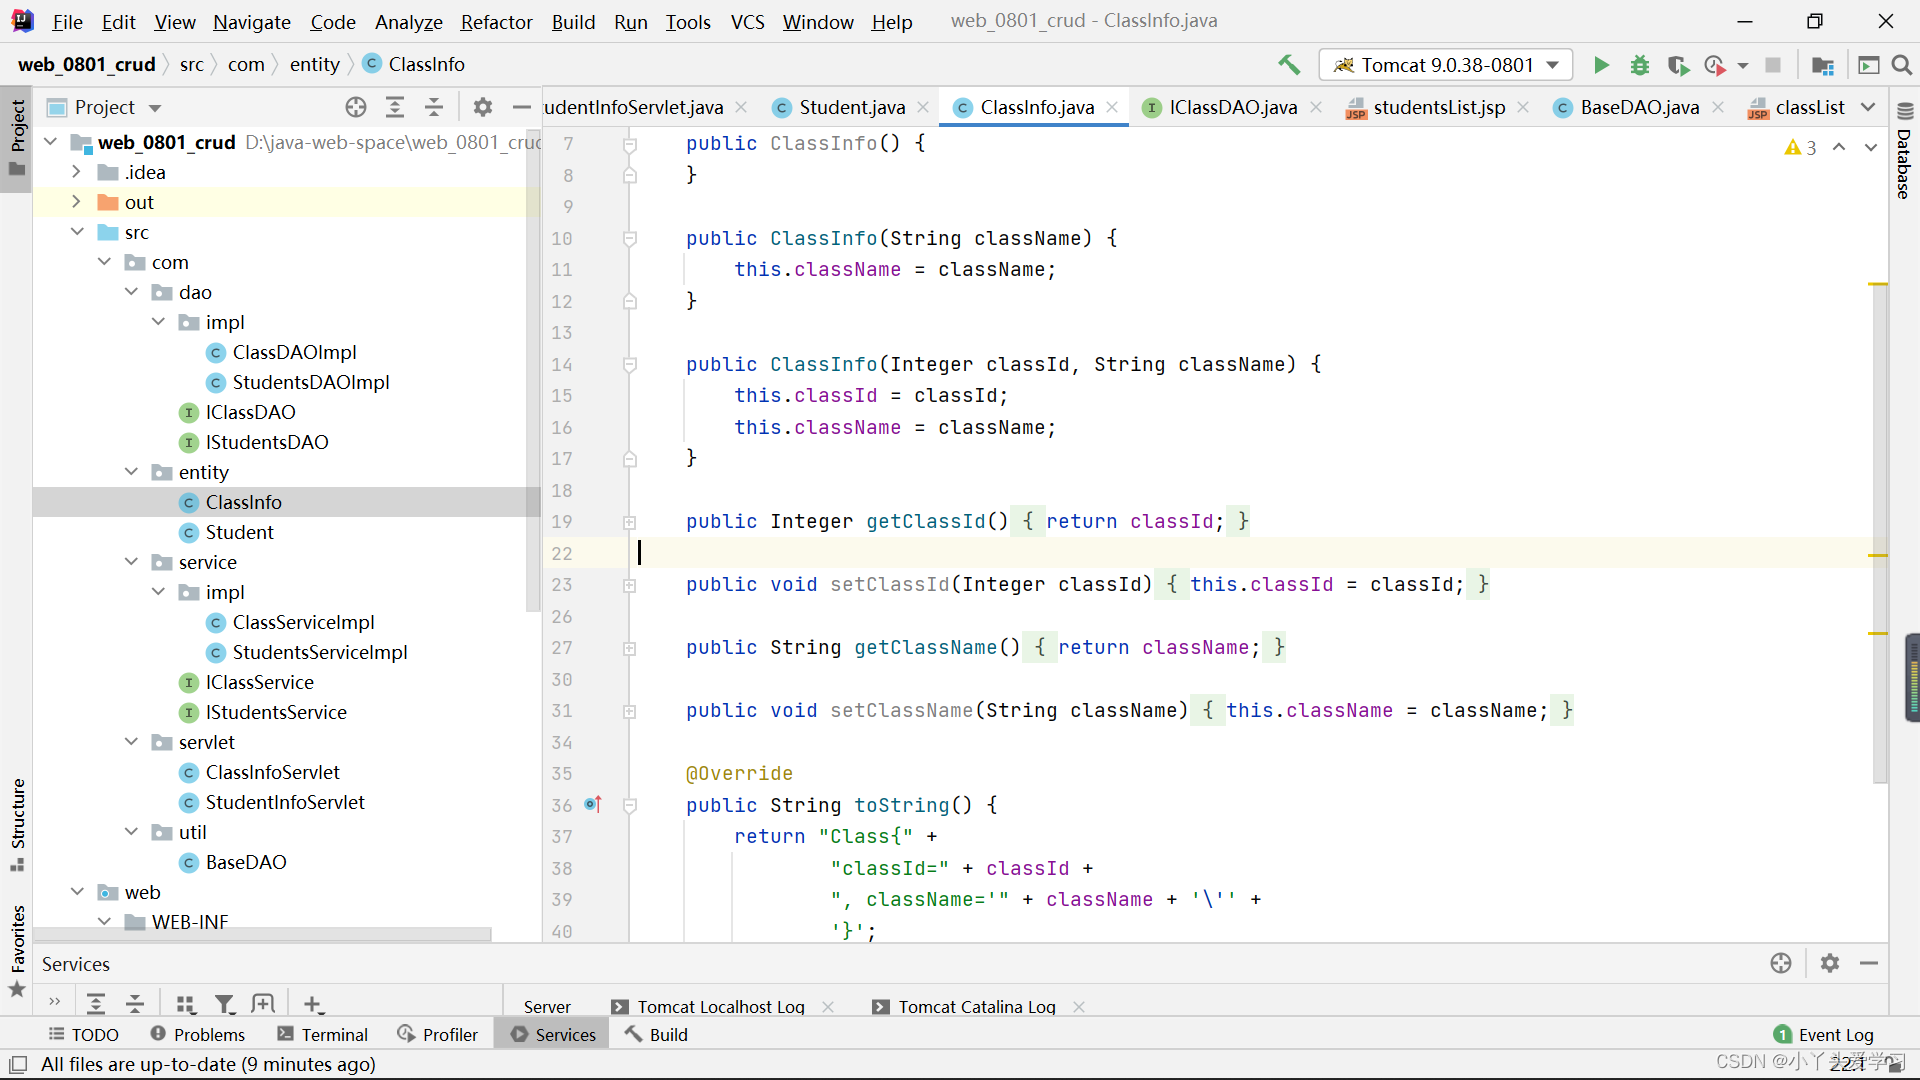Click Services panel crosshair target icon

click(x=1781, y=963)
